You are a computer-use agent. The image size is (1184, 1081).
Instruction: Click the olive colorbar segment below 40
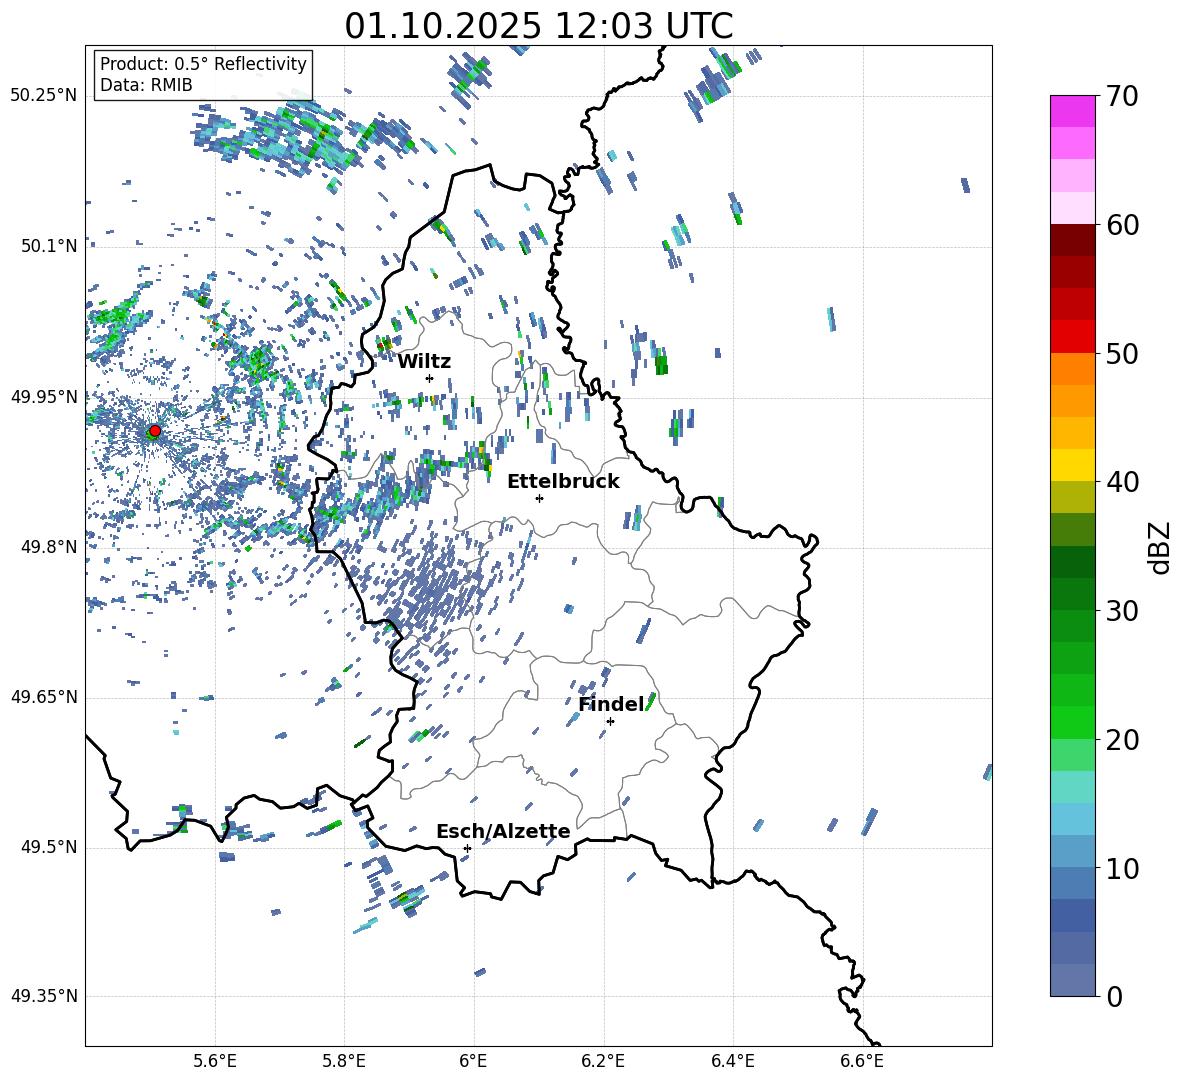(1073, 497)
